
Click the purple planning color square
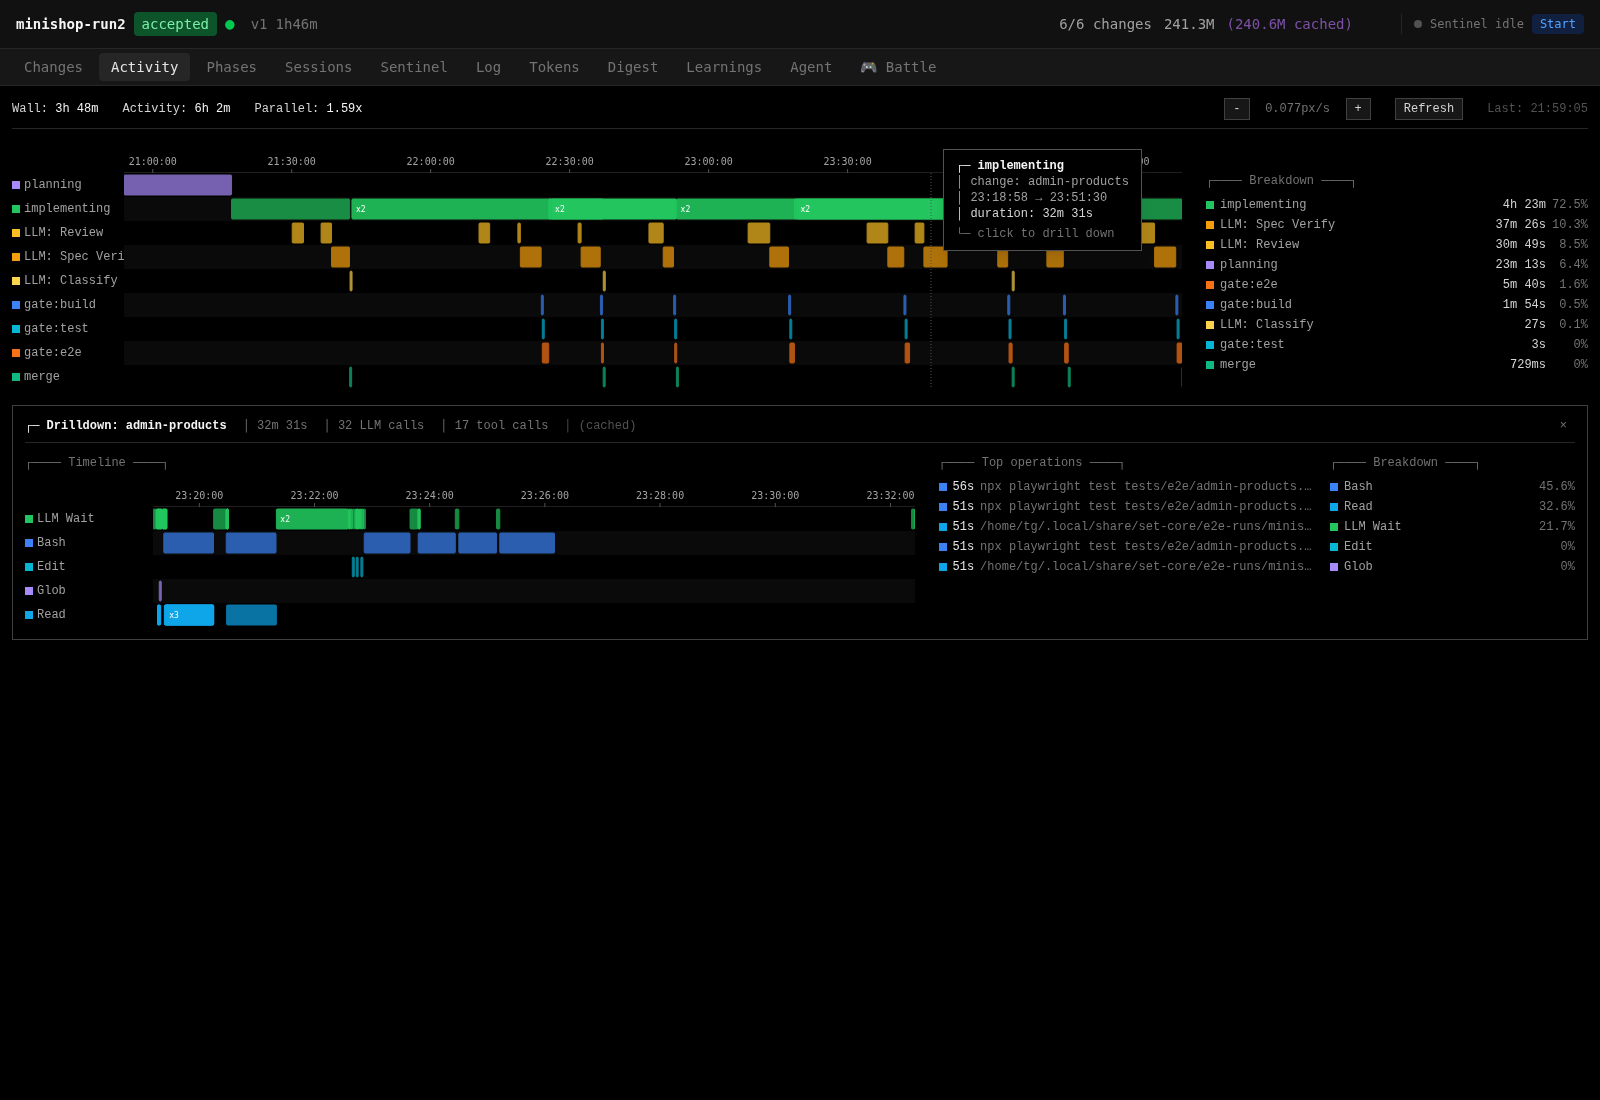click(14, 184)
